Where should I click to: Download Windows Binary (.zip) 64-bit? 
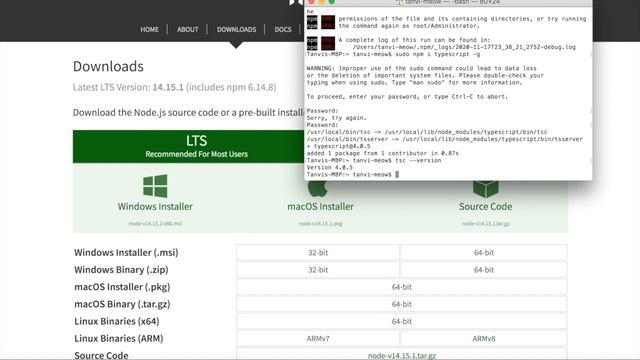[x=484, y=270]
